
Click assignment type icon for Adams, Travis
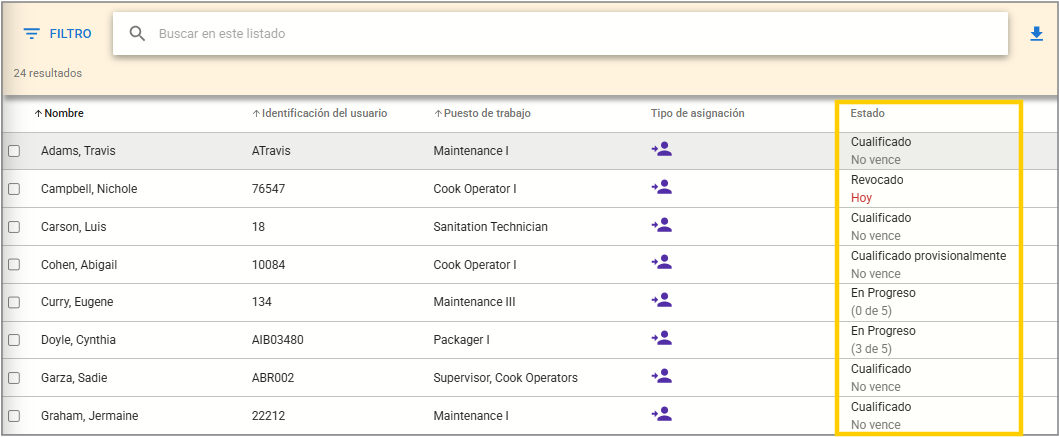pyautogui.click(x=661, y=150)
